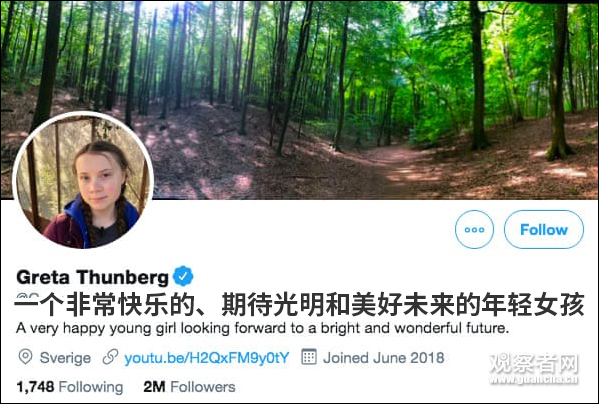The width and height of the screenshot is (599, 404).
Task: Click the Joined June 2018 text
Action: [x=384, y=358]
